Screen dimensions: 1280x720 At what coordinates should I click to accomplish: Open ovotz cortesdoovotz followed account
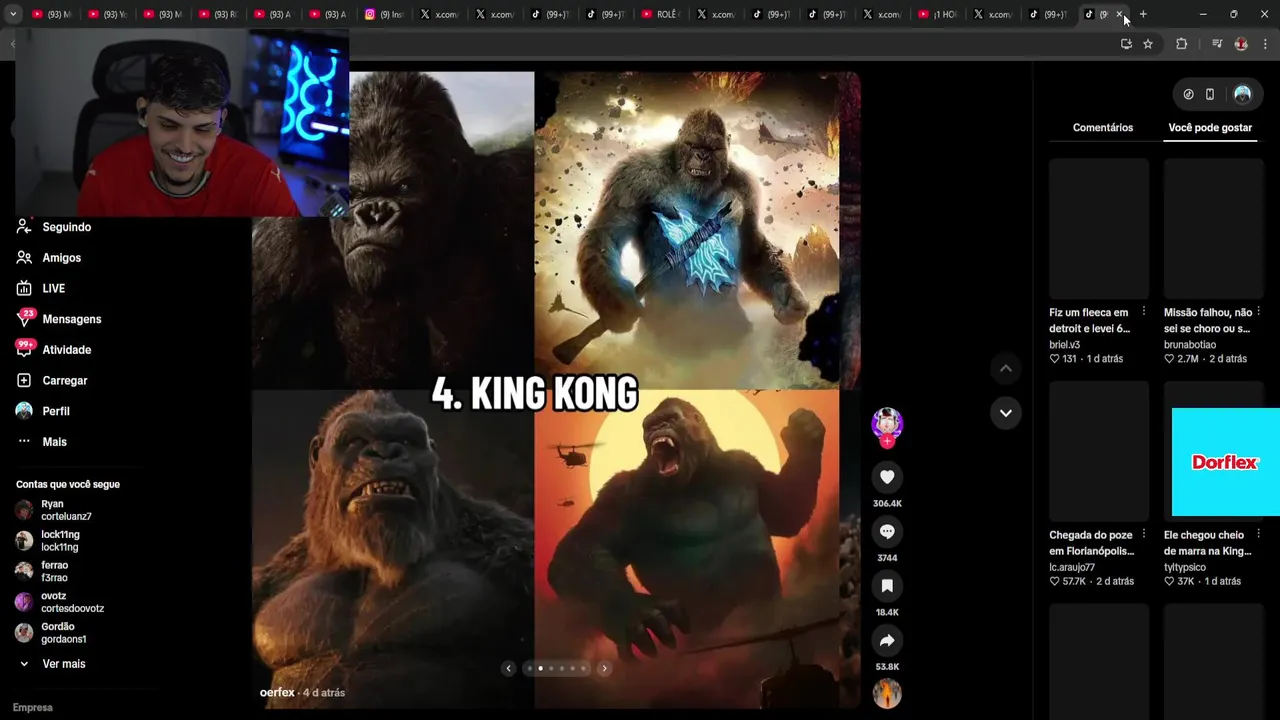[x=60, y=602]
